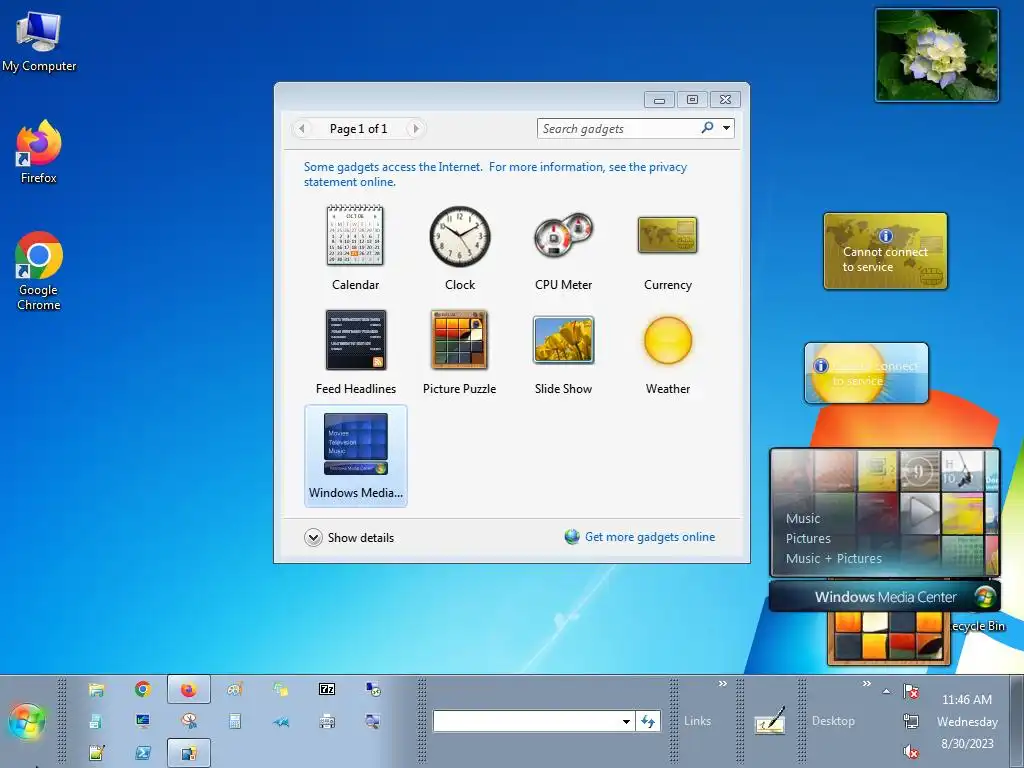
Task: Go to previous gadget page
Action: click(302, 129)
